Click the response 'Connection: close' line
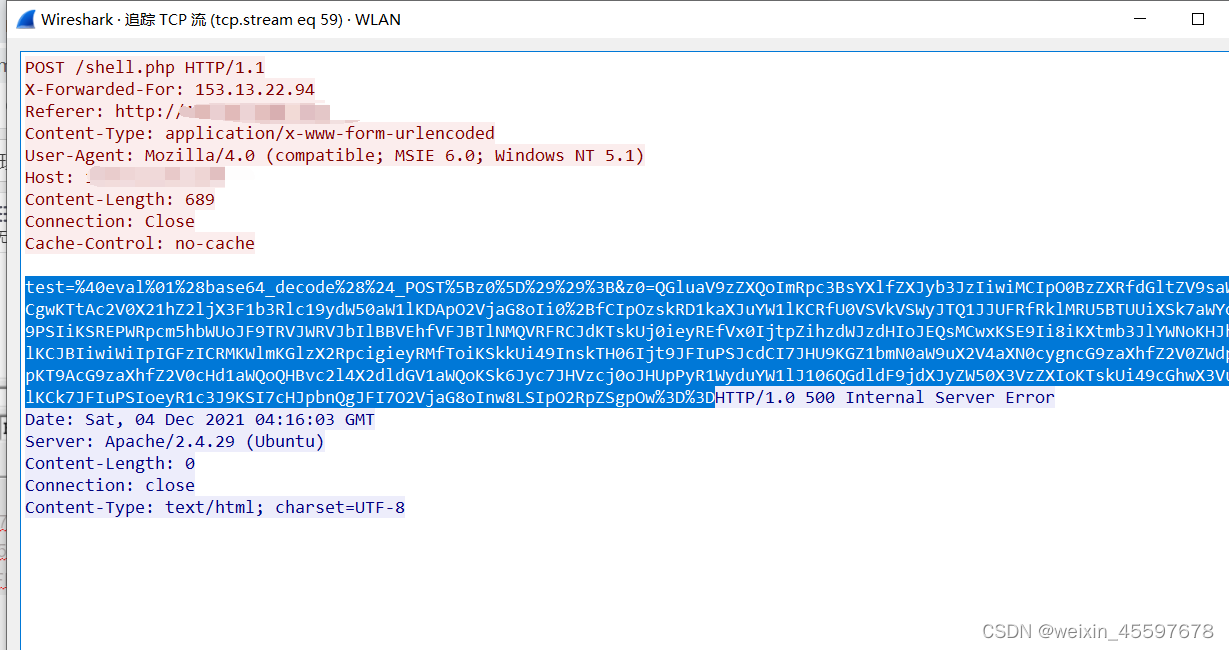This screenshot has height=650, width=1229. point(110,485)
